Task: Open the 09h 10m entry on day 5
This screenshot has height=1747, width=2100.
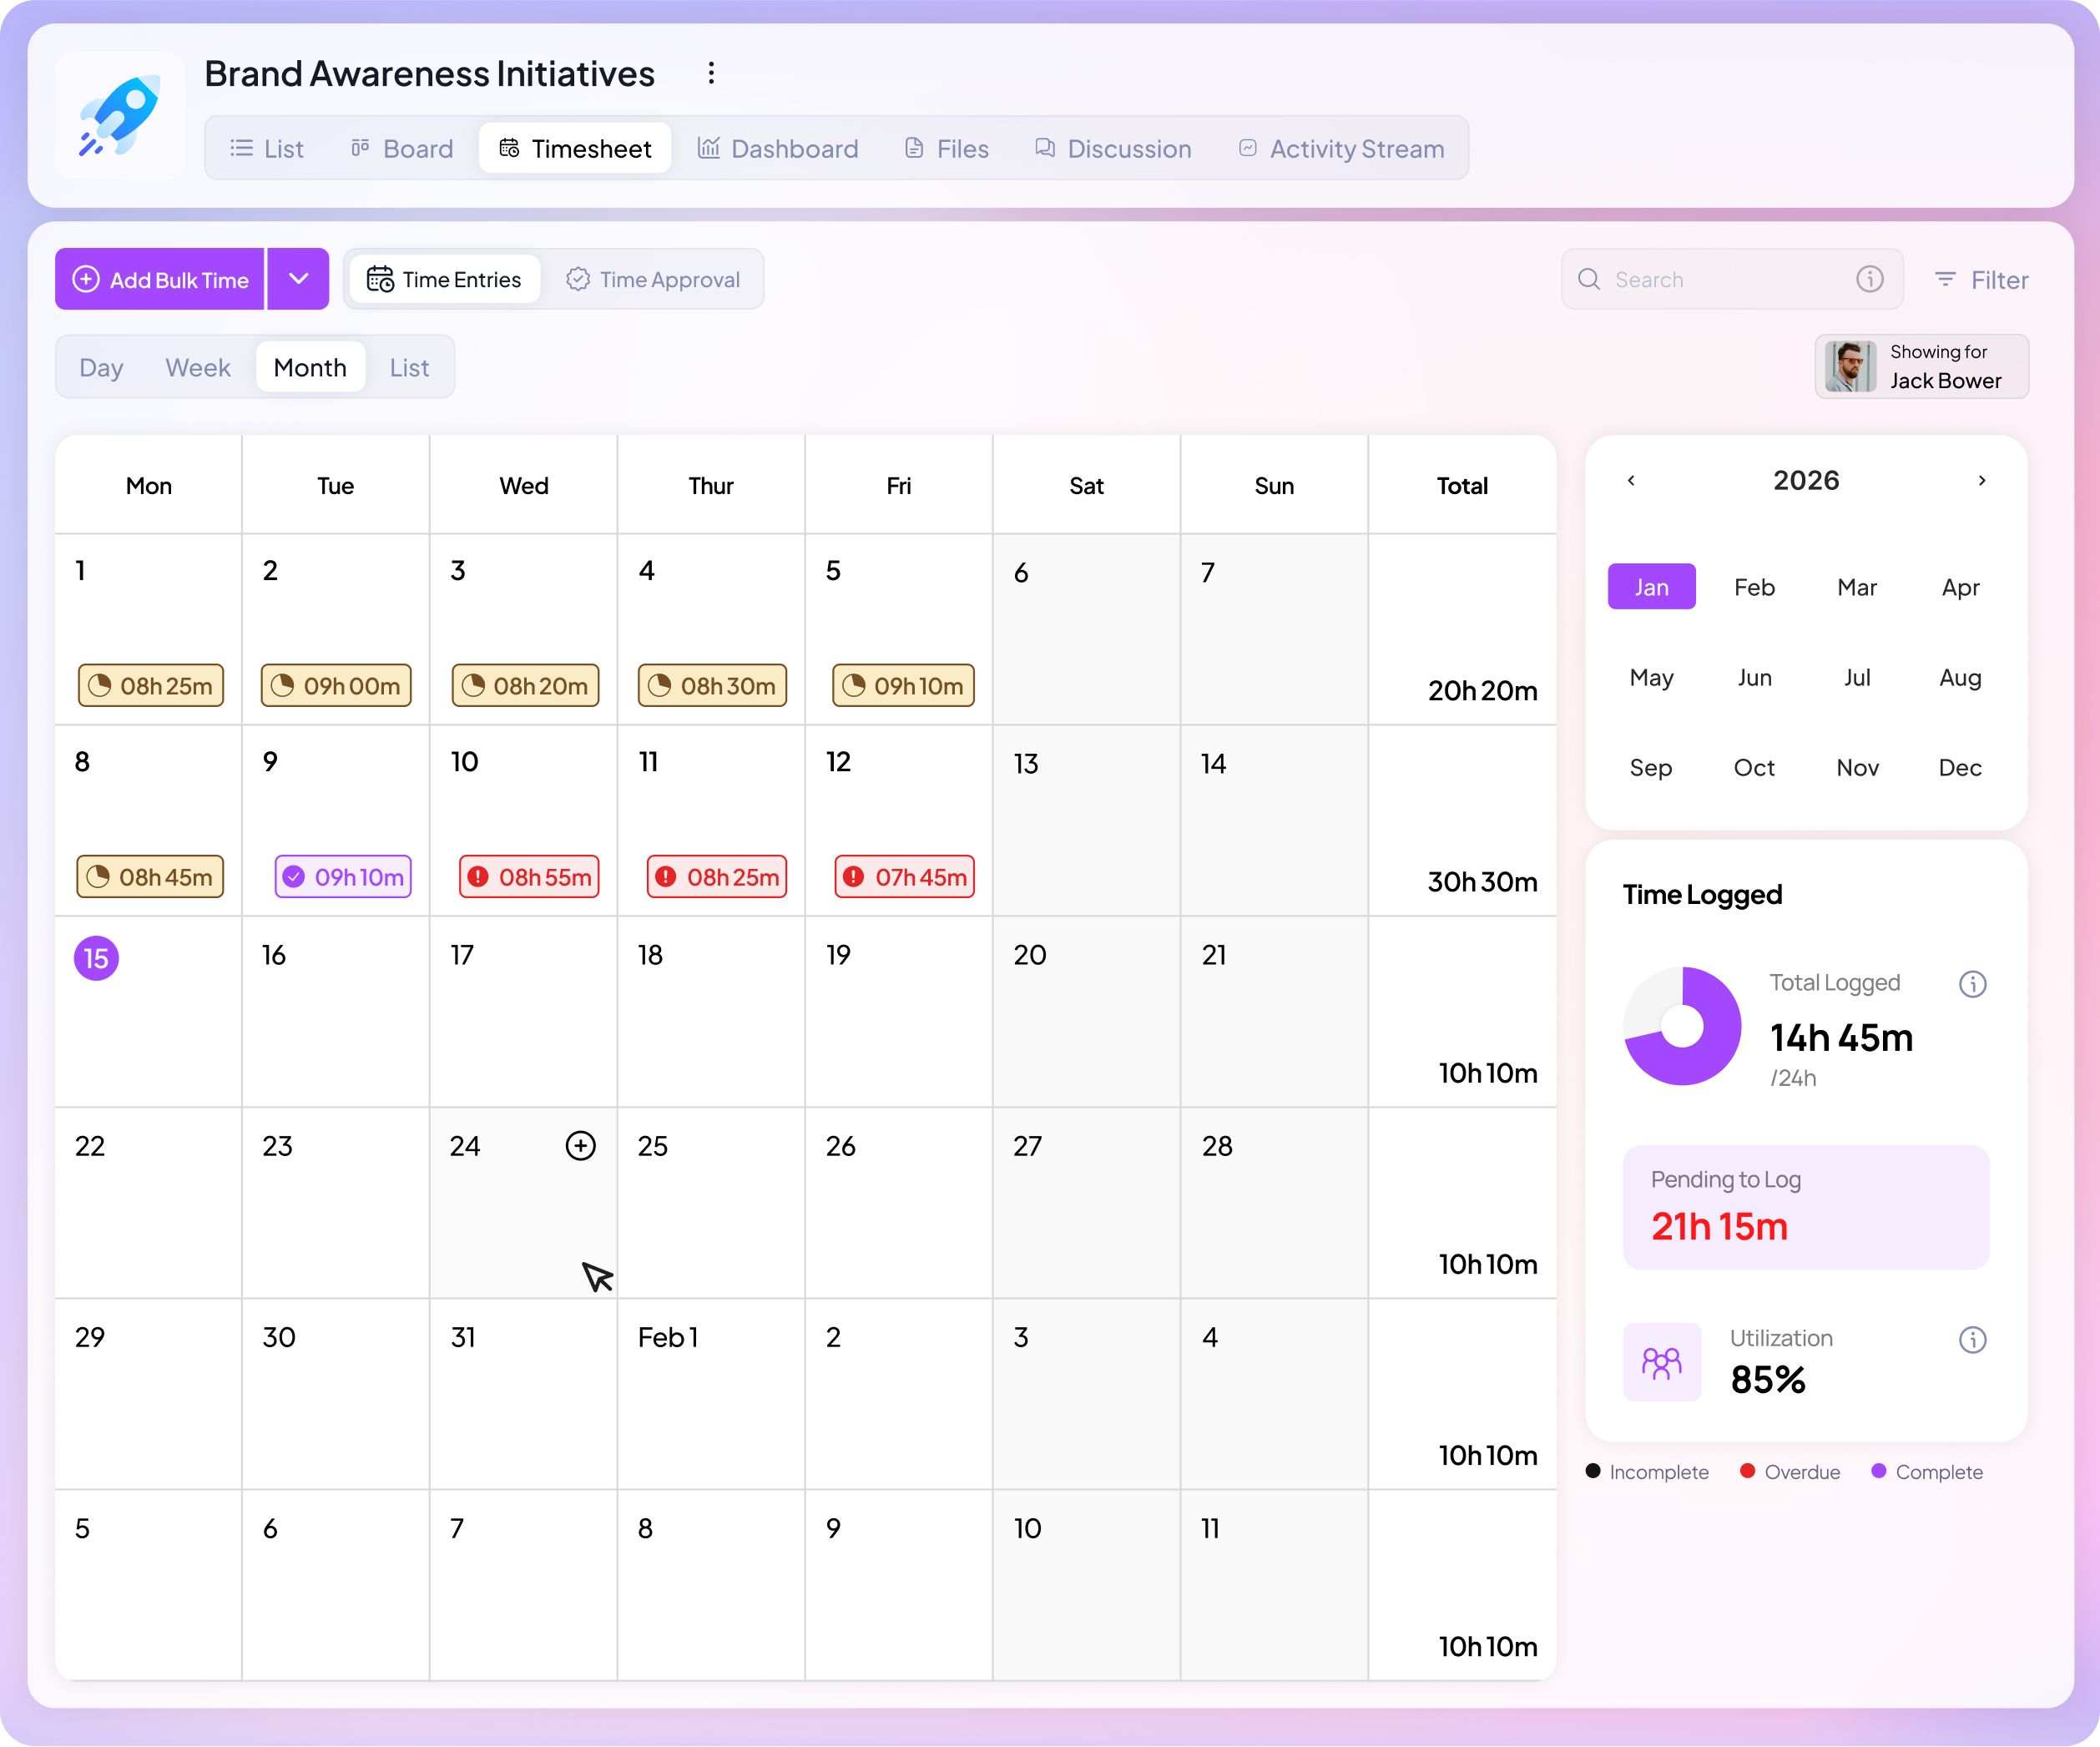Action: pos(904,686)
